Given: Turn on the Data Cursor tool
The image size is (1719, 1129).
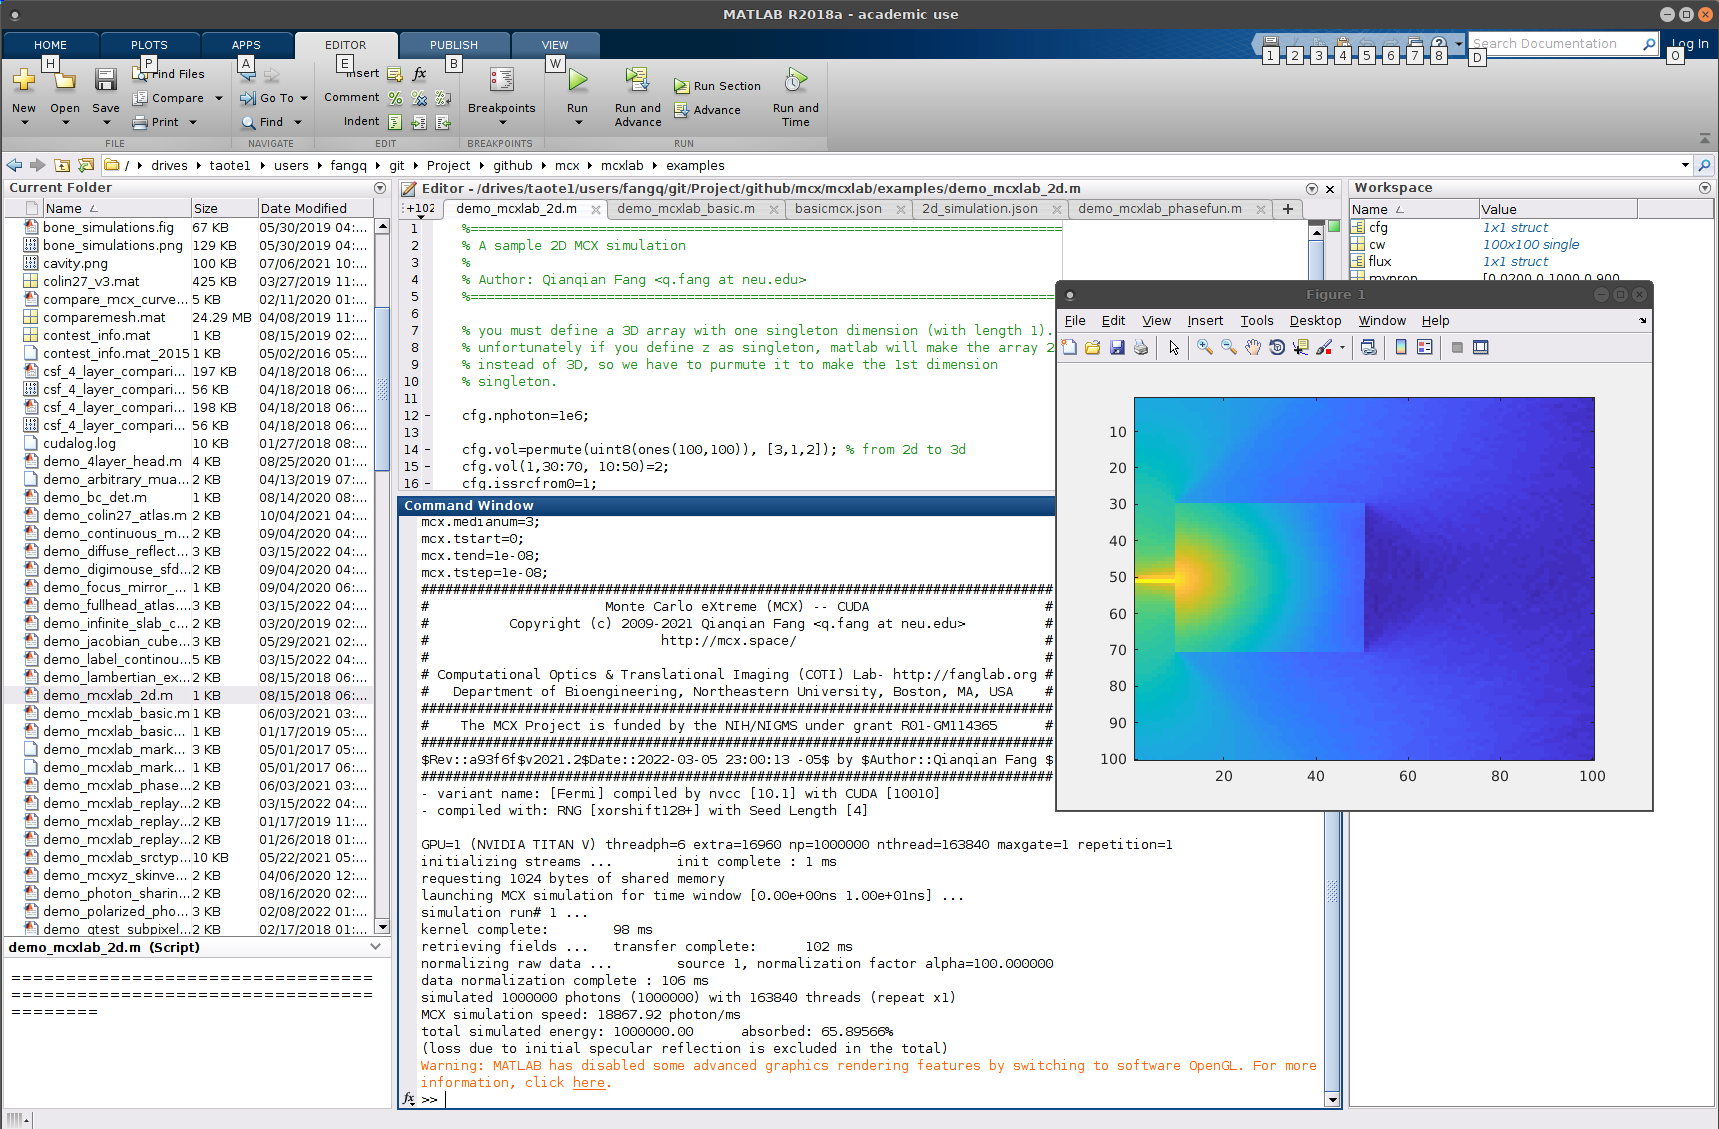Looking at the screenshot, I should point(1301,347).
